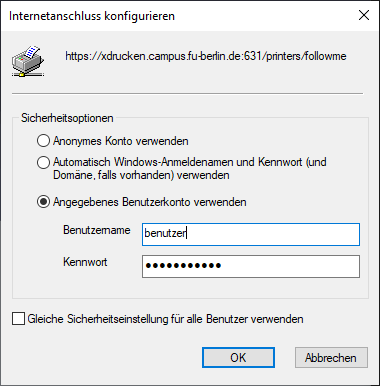The height and width of the screenshot is (386, 380).
Task: Focus the Kennwort password field
Action: pyautogui.click(x=251, y=266)
